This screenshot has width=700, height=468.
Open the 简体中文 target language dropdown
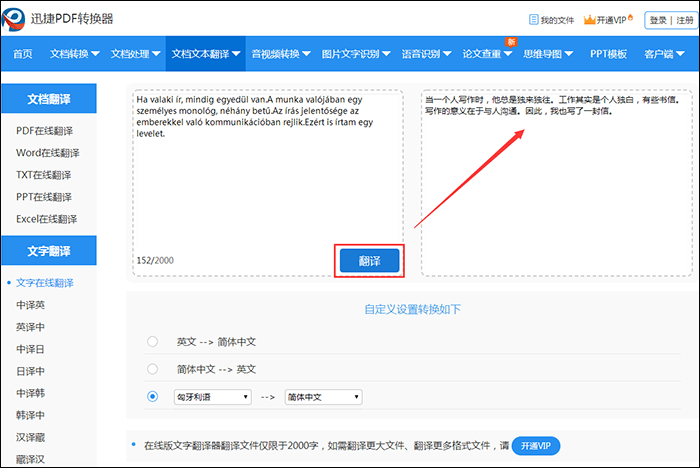coord(324,397)
